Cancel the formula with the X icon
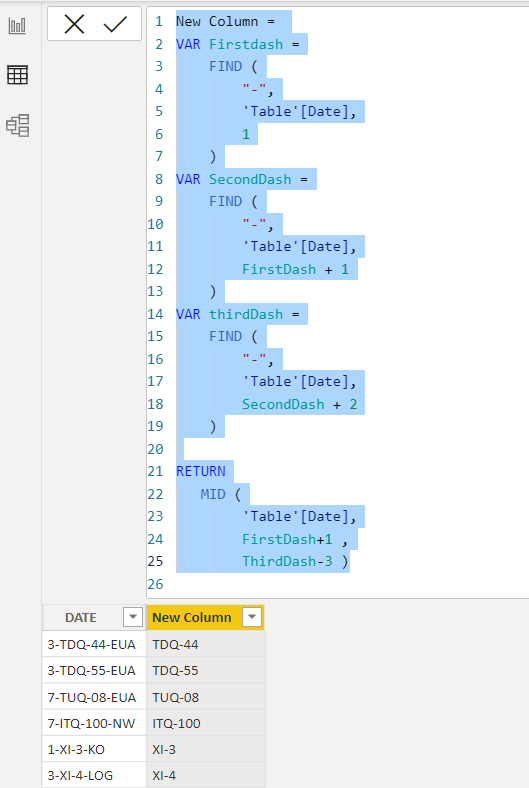529x788 pixels. [74, 24]
